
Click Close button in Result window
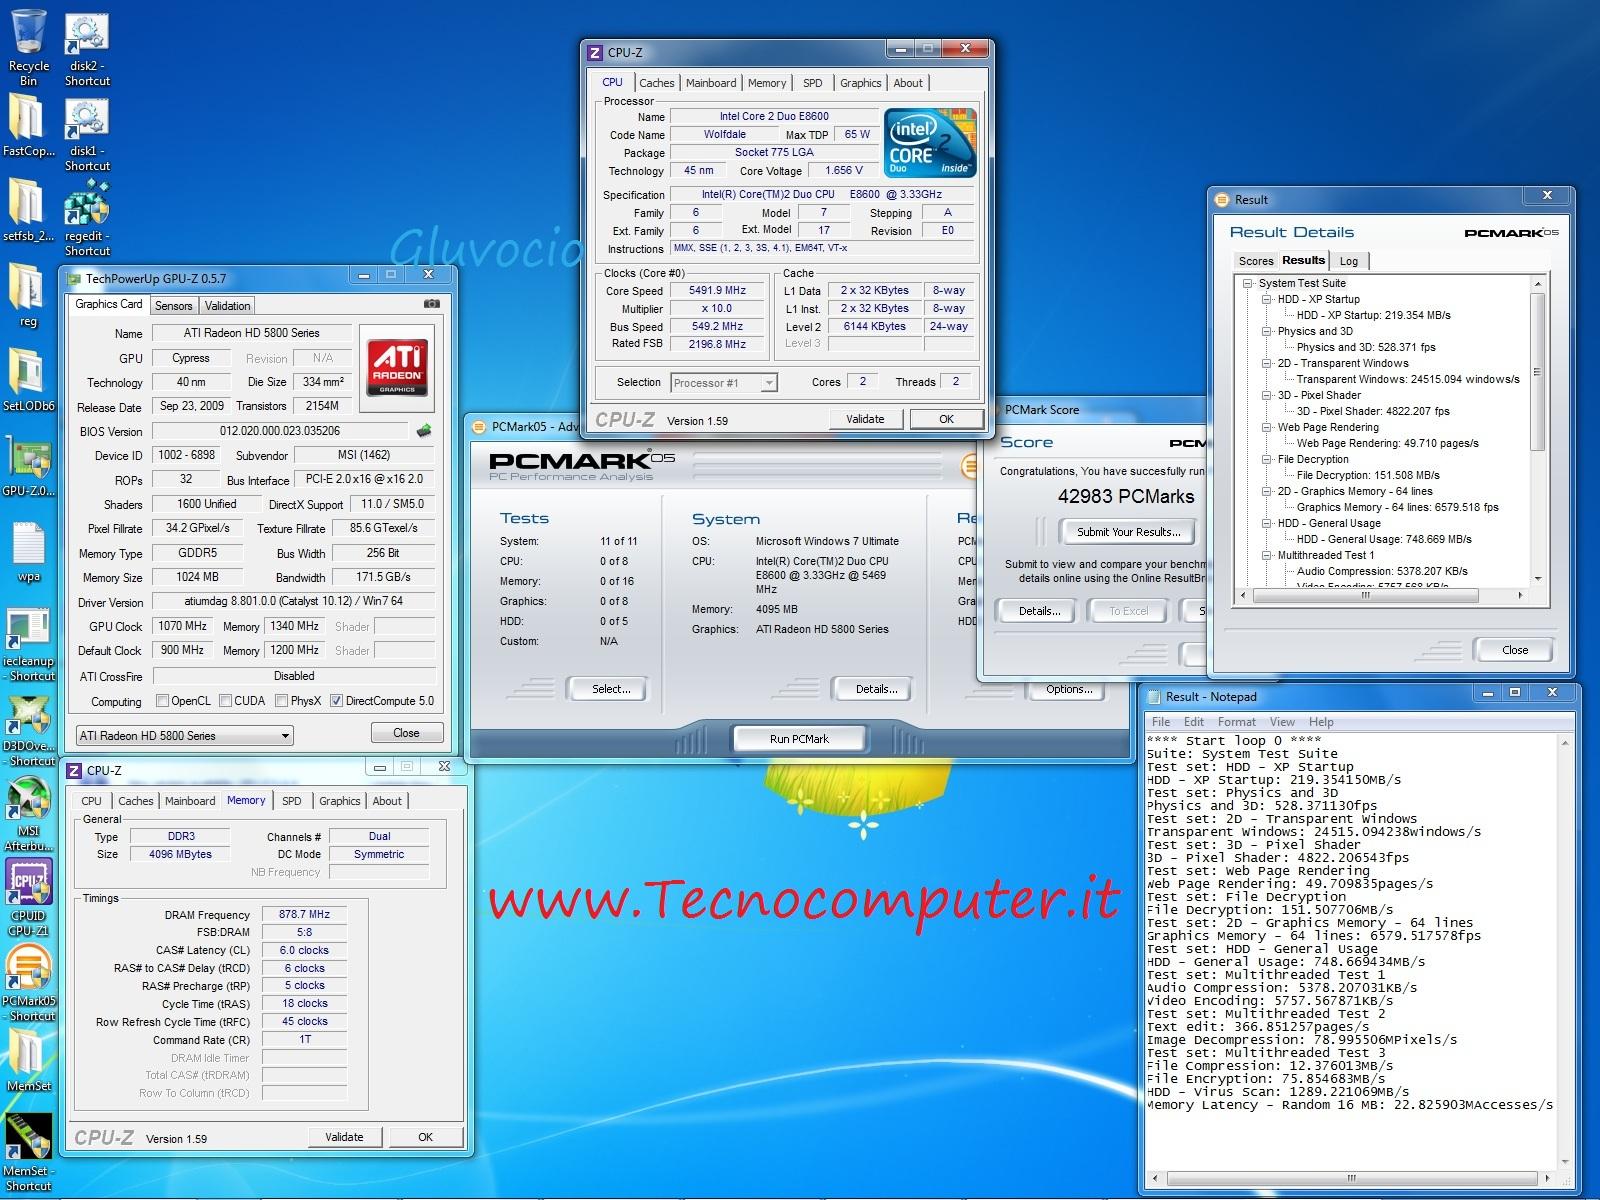[1514, 650]
